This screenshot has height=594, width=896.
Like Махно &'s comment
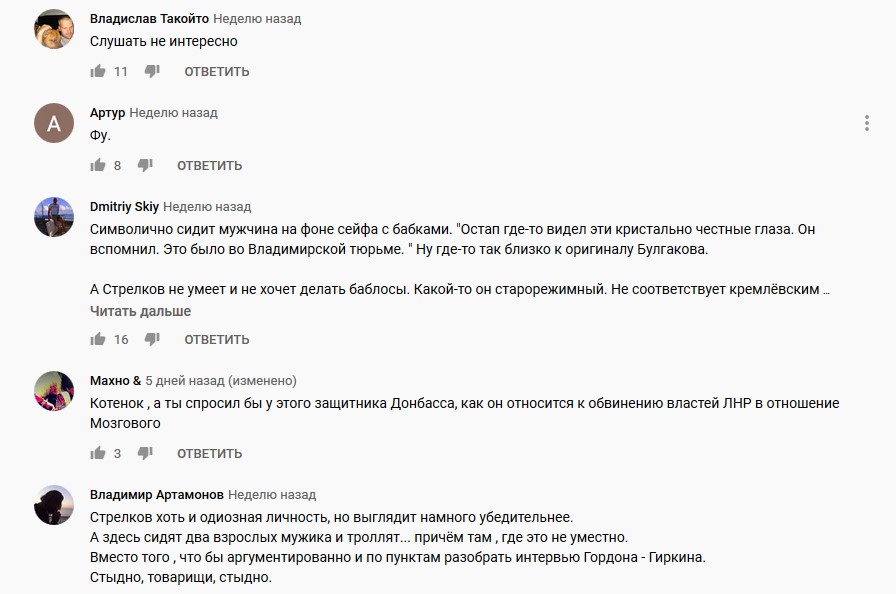pyautogui.click(x=98, y=453)
